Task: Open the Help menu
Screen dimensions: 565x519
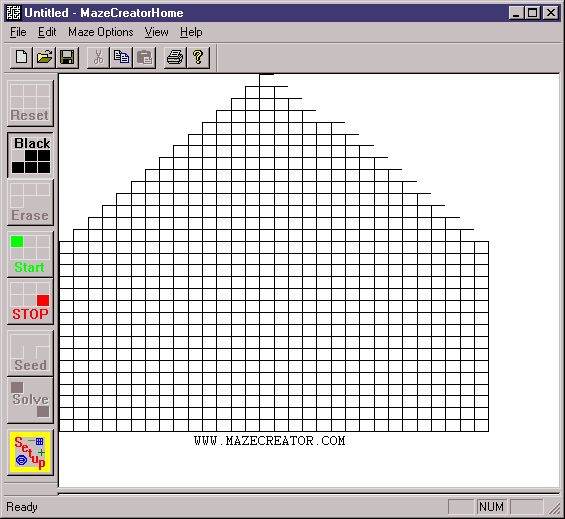Action: click(191, 32)
